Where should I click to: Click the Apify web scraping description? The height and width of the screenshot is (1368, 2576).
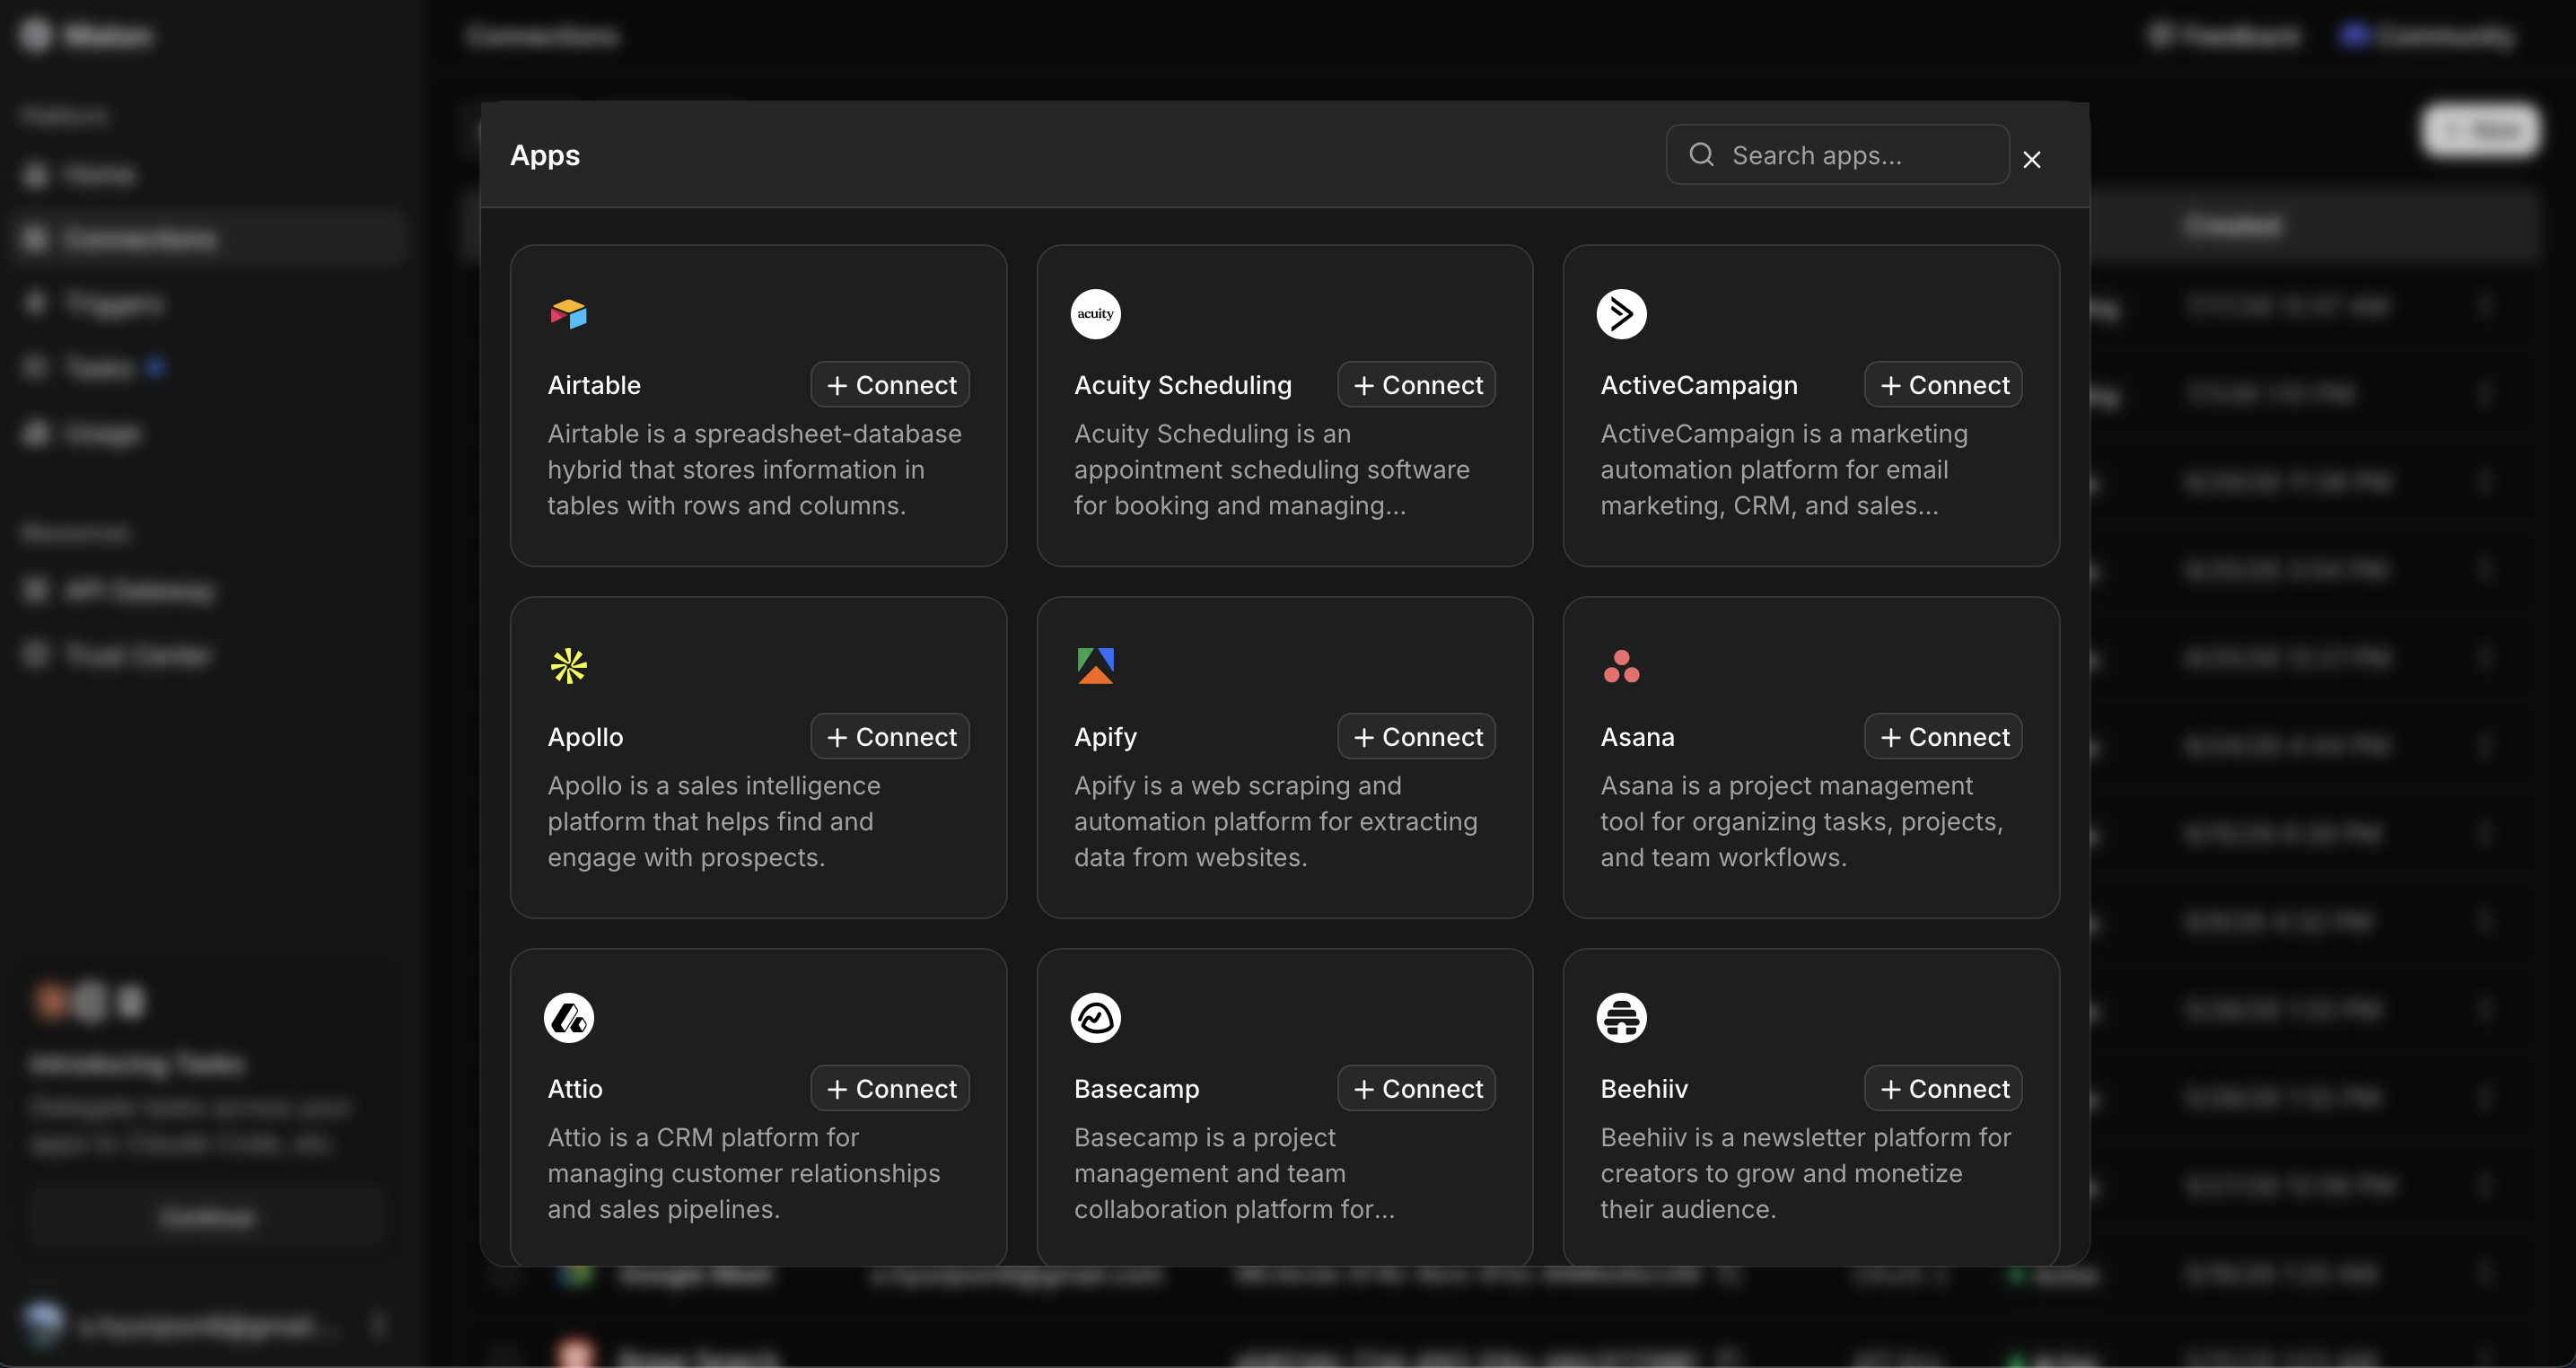[1275, 822]
